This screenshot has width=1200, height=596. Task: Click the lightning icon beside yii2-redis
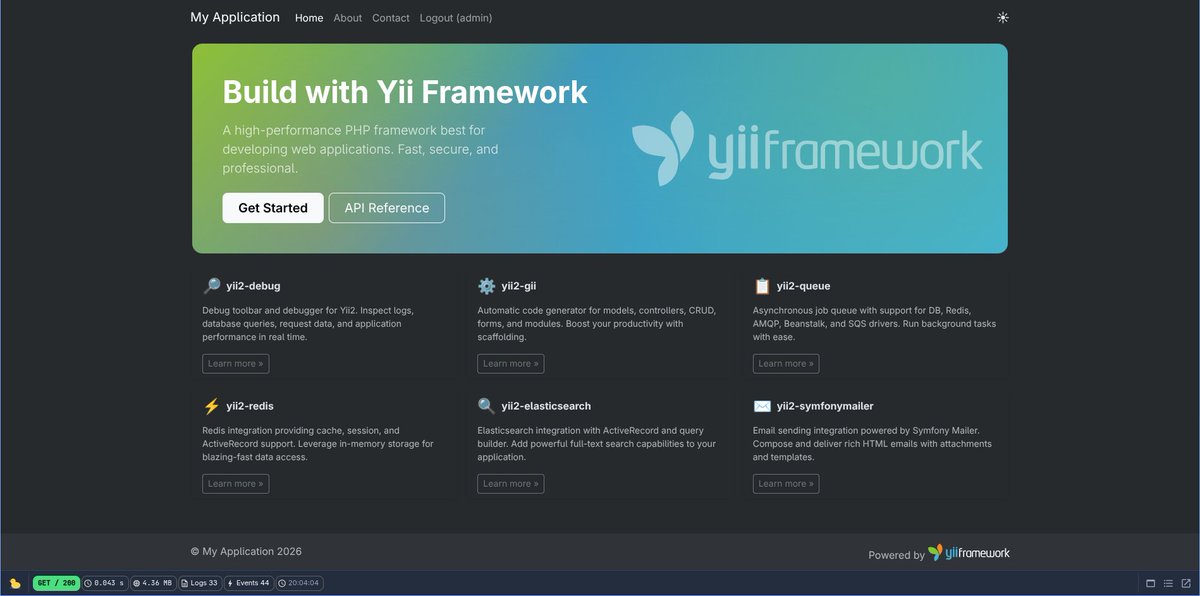tap(211, 406)
